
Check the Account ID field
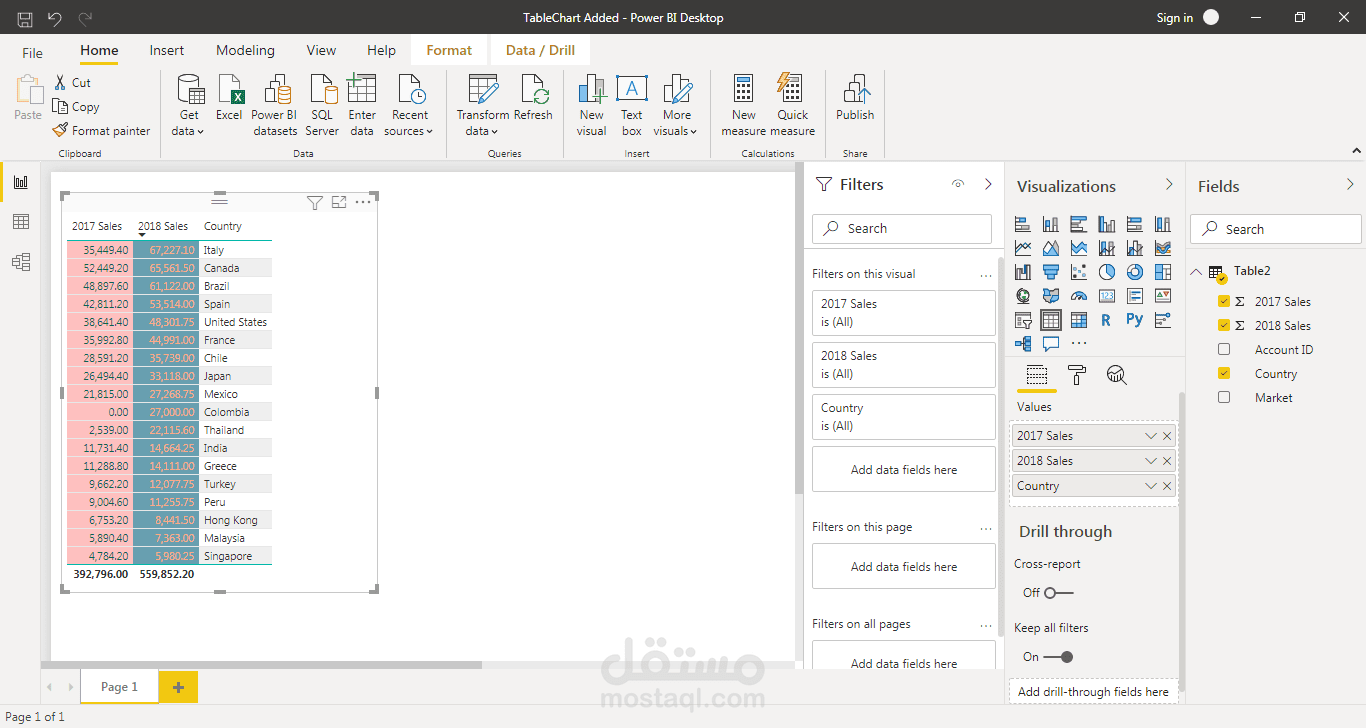click(x=1224, y=349)
